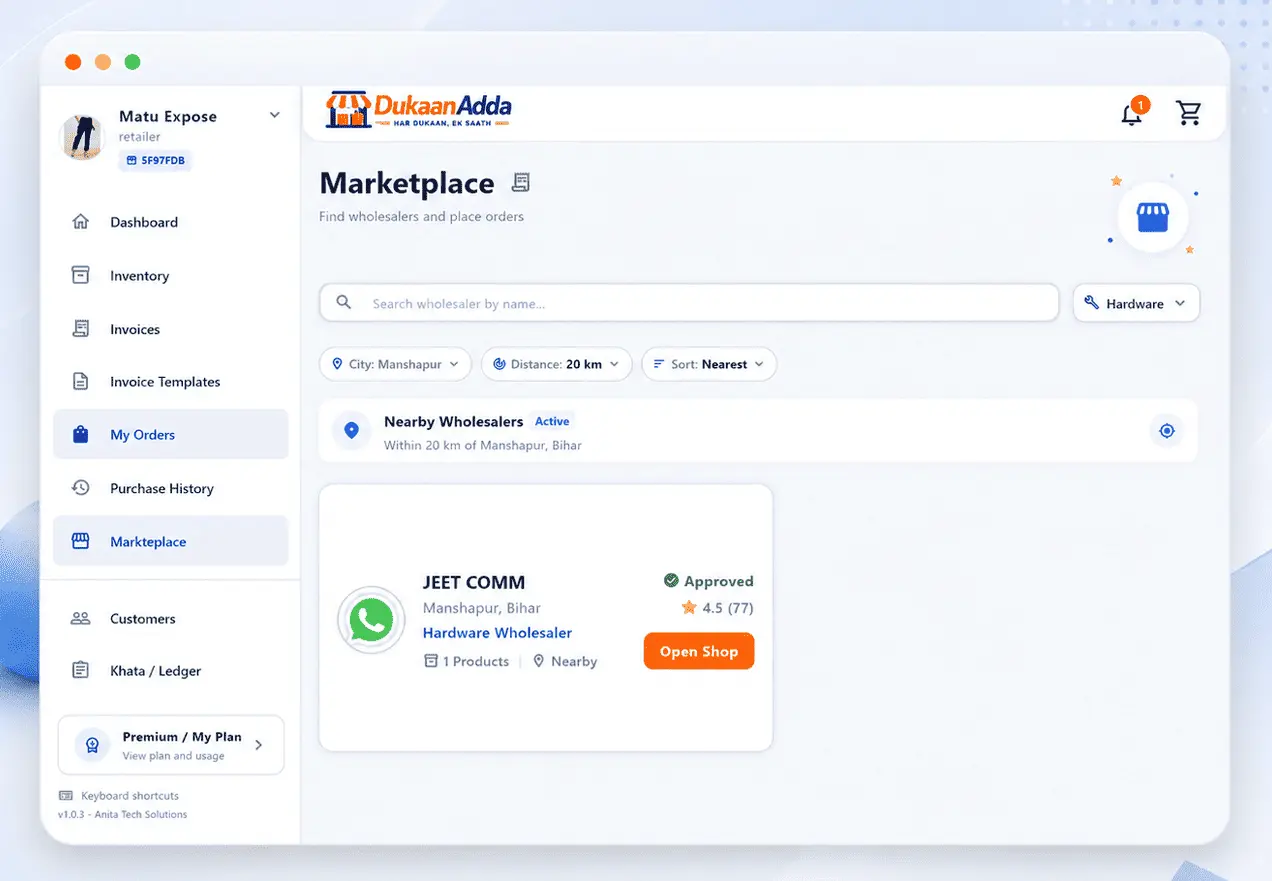Image resolution: width=1272 pixels, height=881 pixels.
Task: Click the Open Shop button
Action: click(x=699, y=651)
